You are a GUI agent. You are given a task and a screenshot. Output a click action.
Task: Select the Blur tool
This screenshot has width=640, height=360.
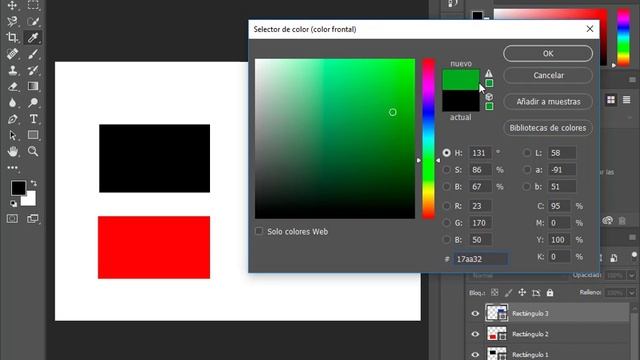12,102
